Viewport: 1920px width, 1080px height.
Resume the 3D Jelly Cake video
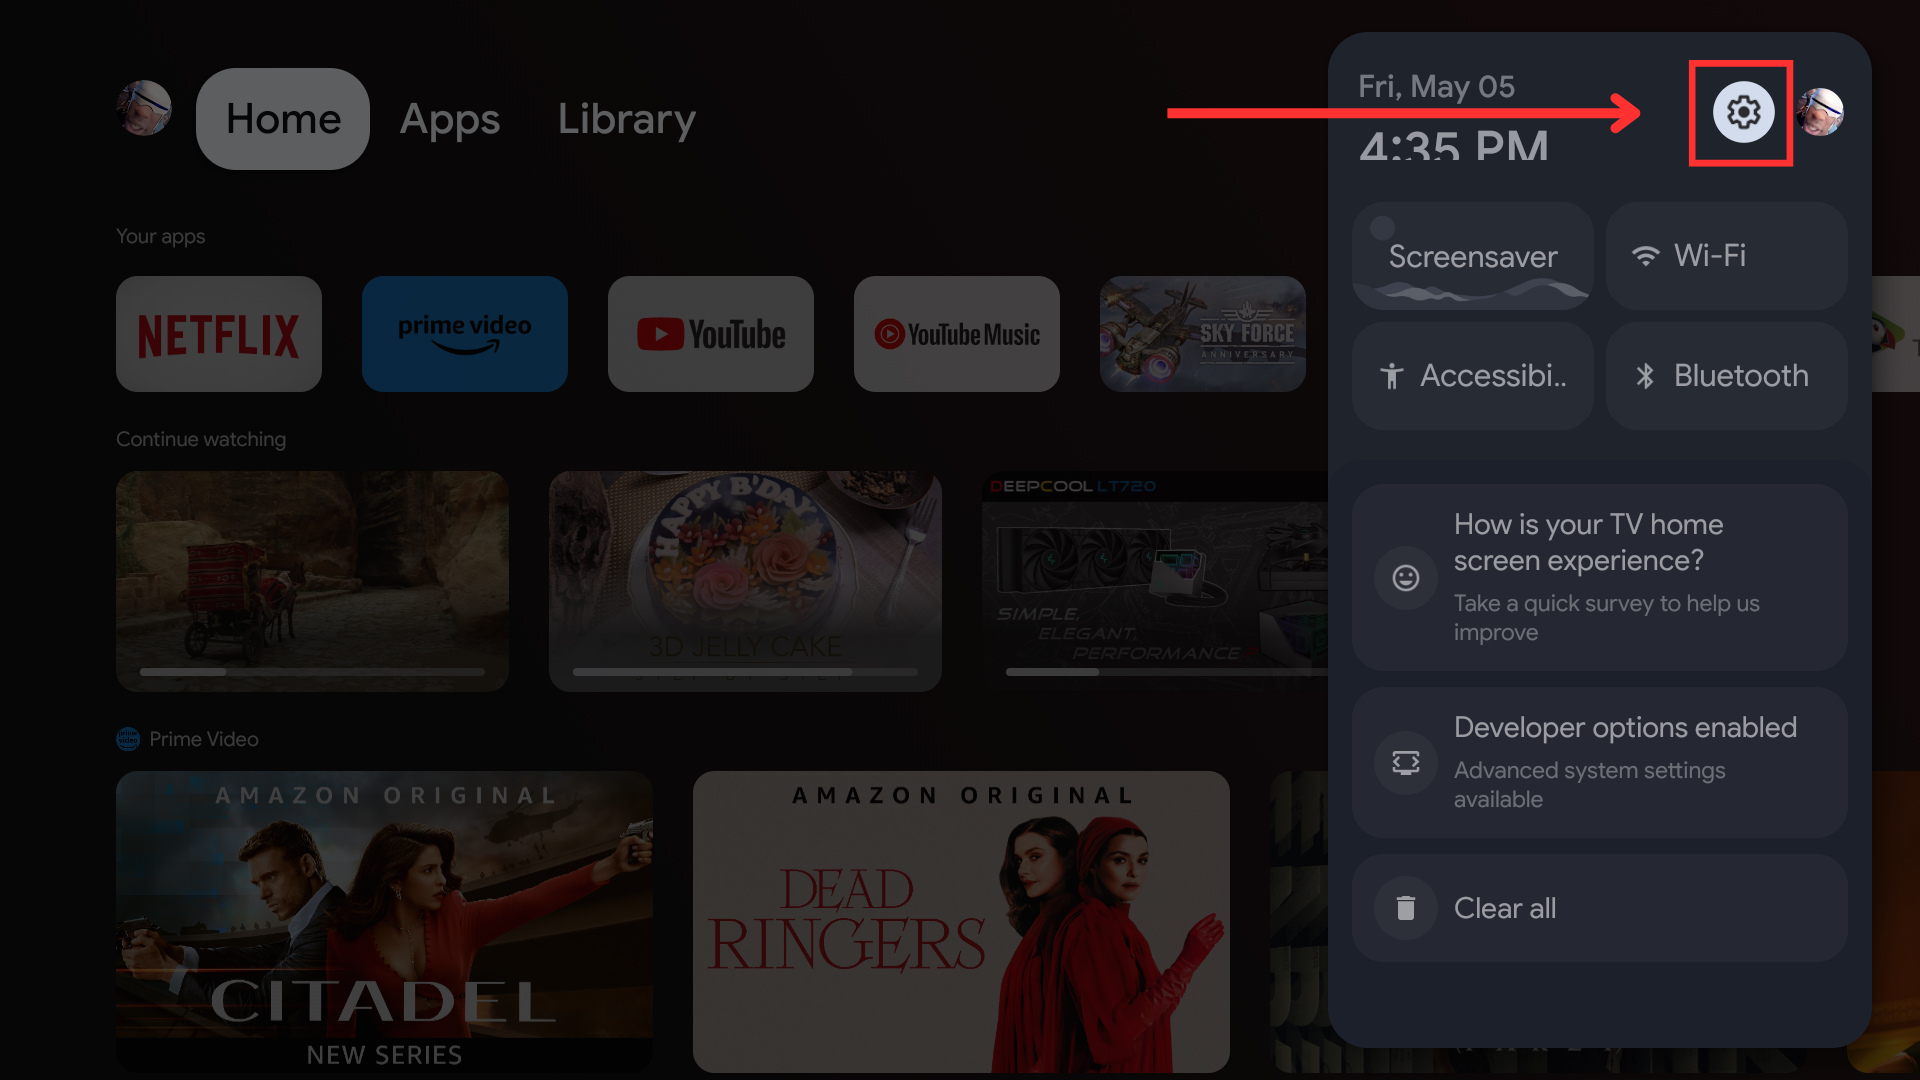click(745, 581)
